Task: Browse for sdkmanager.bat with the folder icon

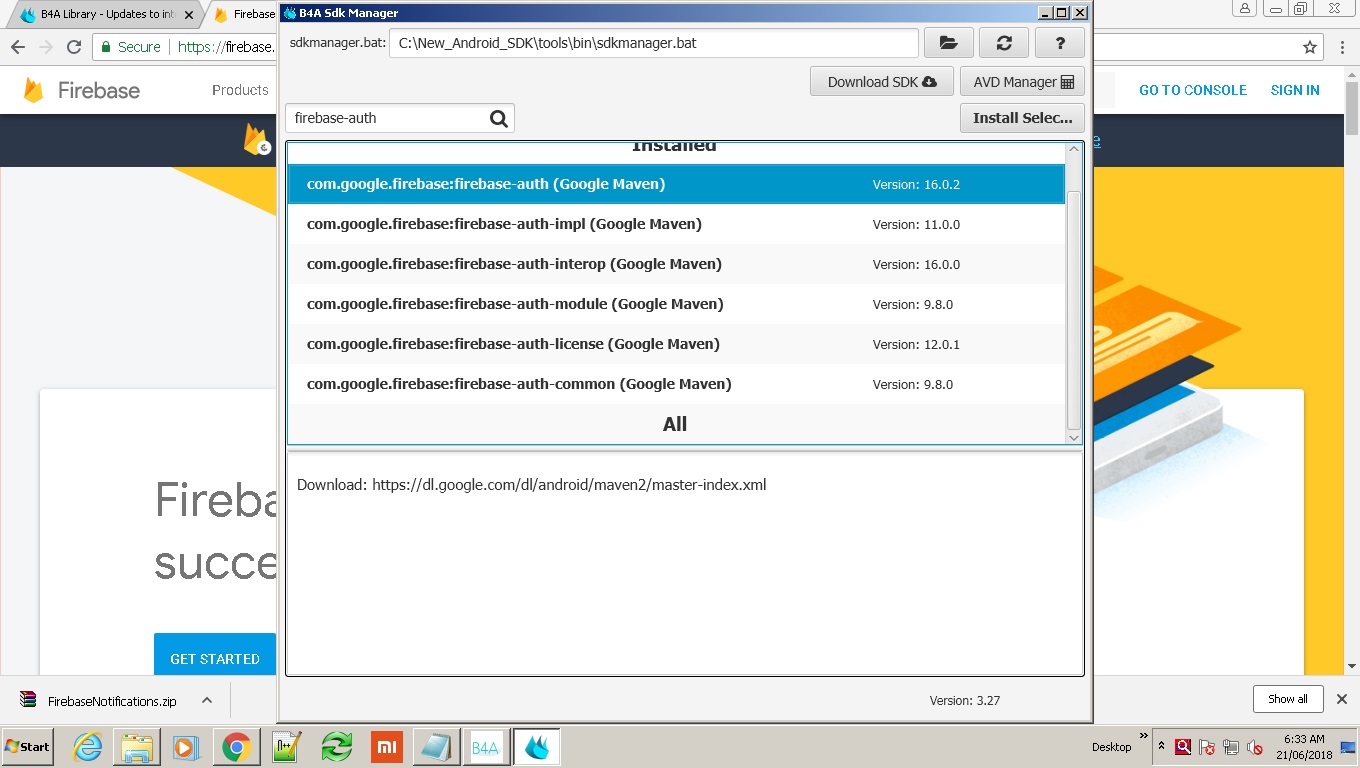Action: click(949, 43)
